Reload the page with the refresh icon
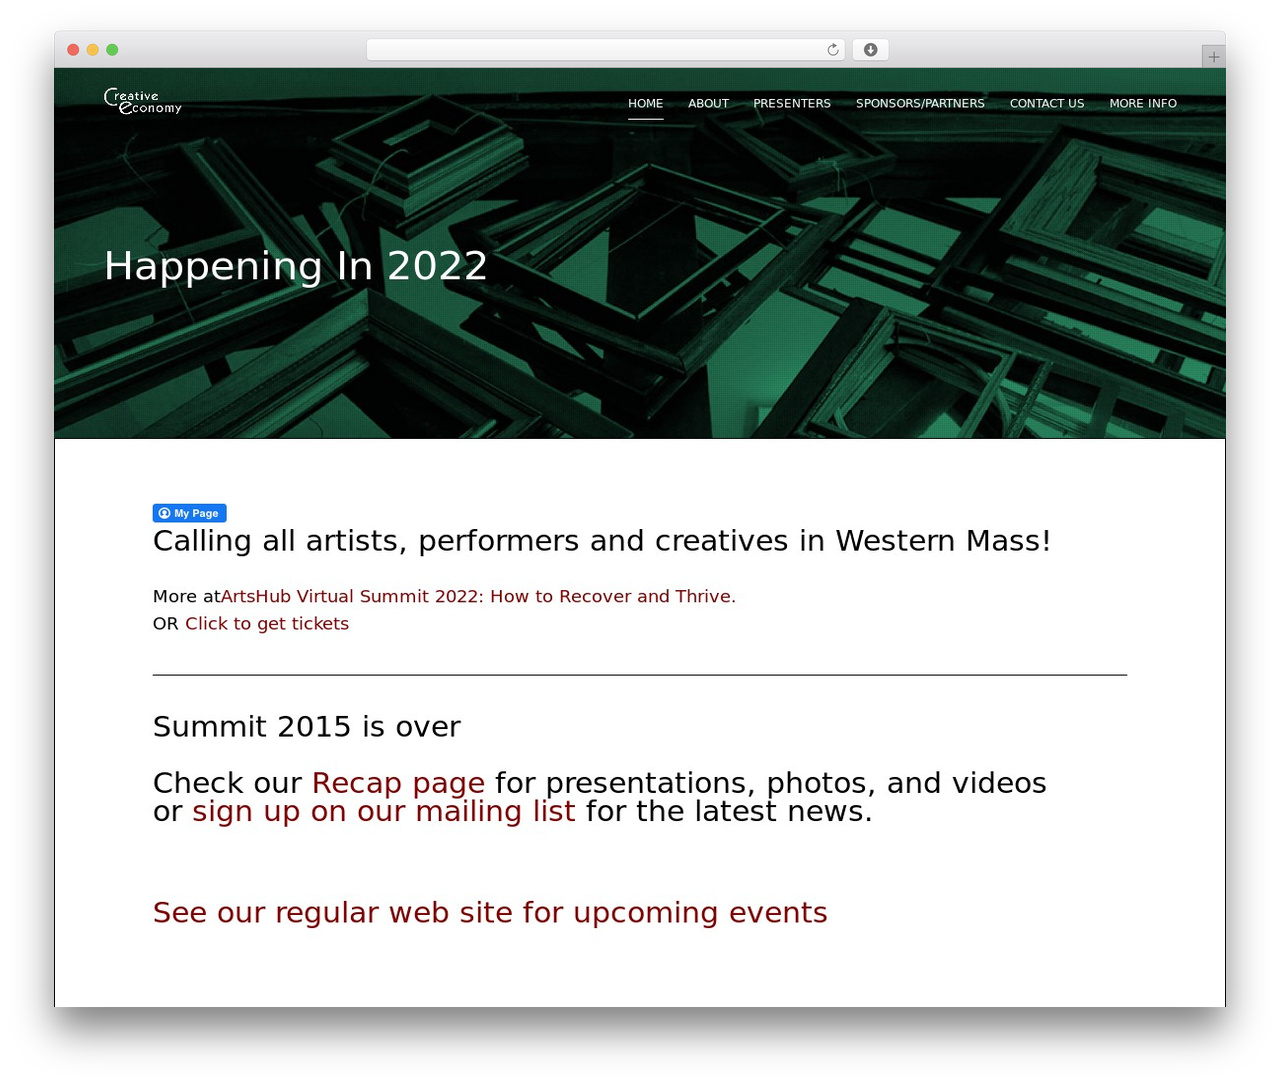1280x1084 pixels. tap(832, 50)
